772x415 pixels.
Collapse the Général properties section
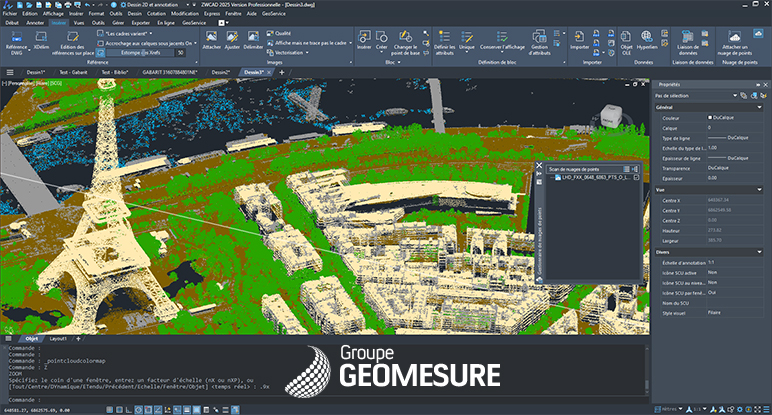point(759,107)
